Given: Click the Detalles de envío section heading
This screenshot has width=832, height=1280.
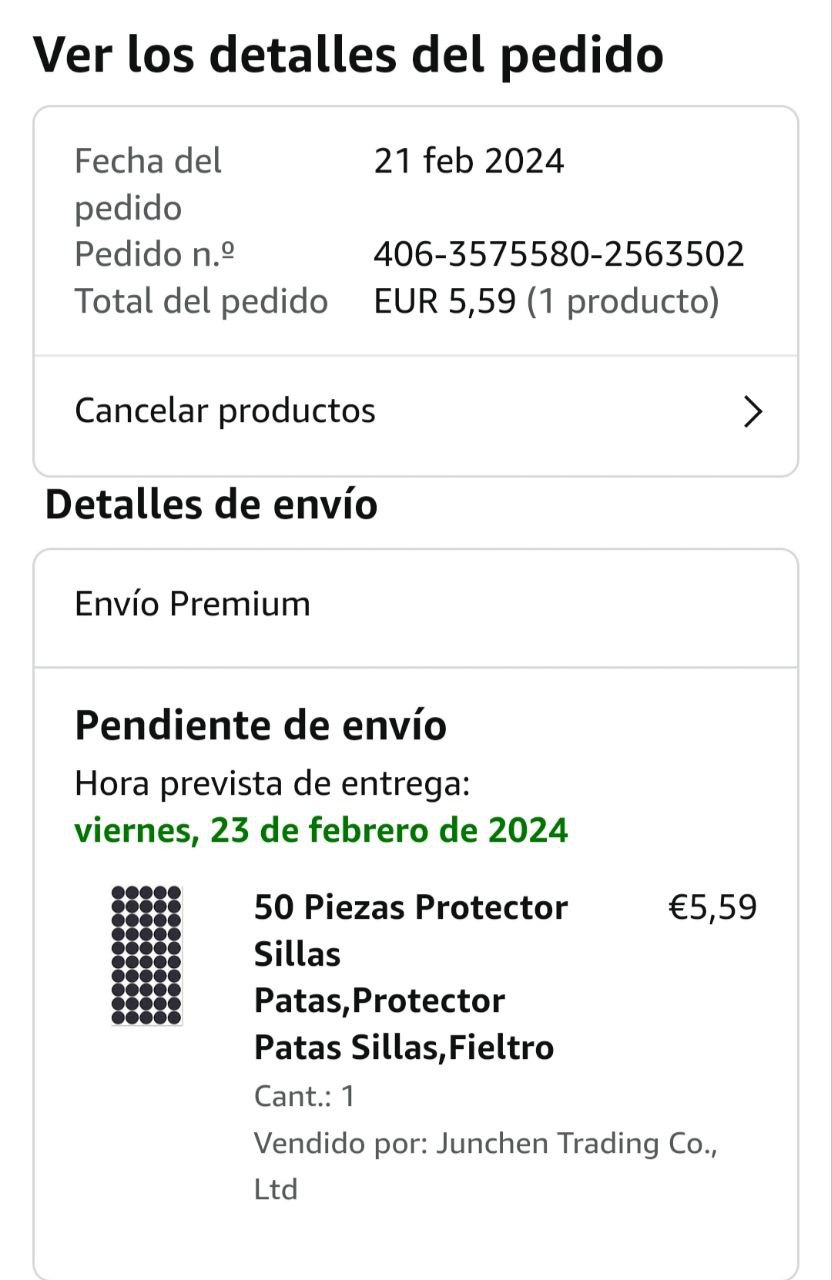Looking at the screenshot, I should pyautogui.click(x=211, y=505).
